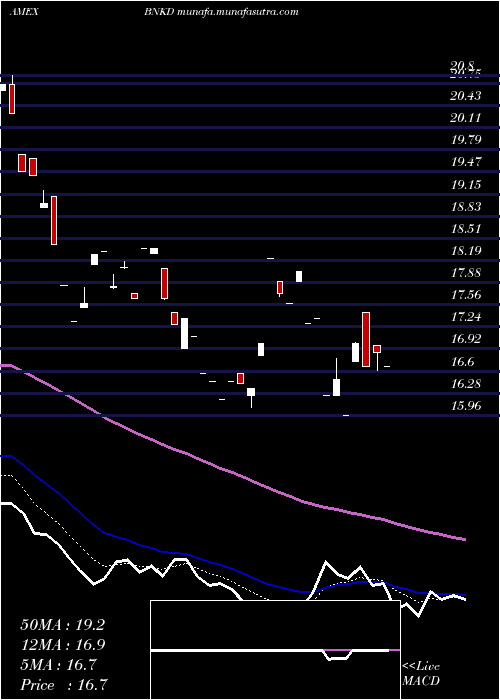Image resolution: width=500 pixels, height=700 pixels.
Task: Select the 17.24 price axis label
Action: 466,317
